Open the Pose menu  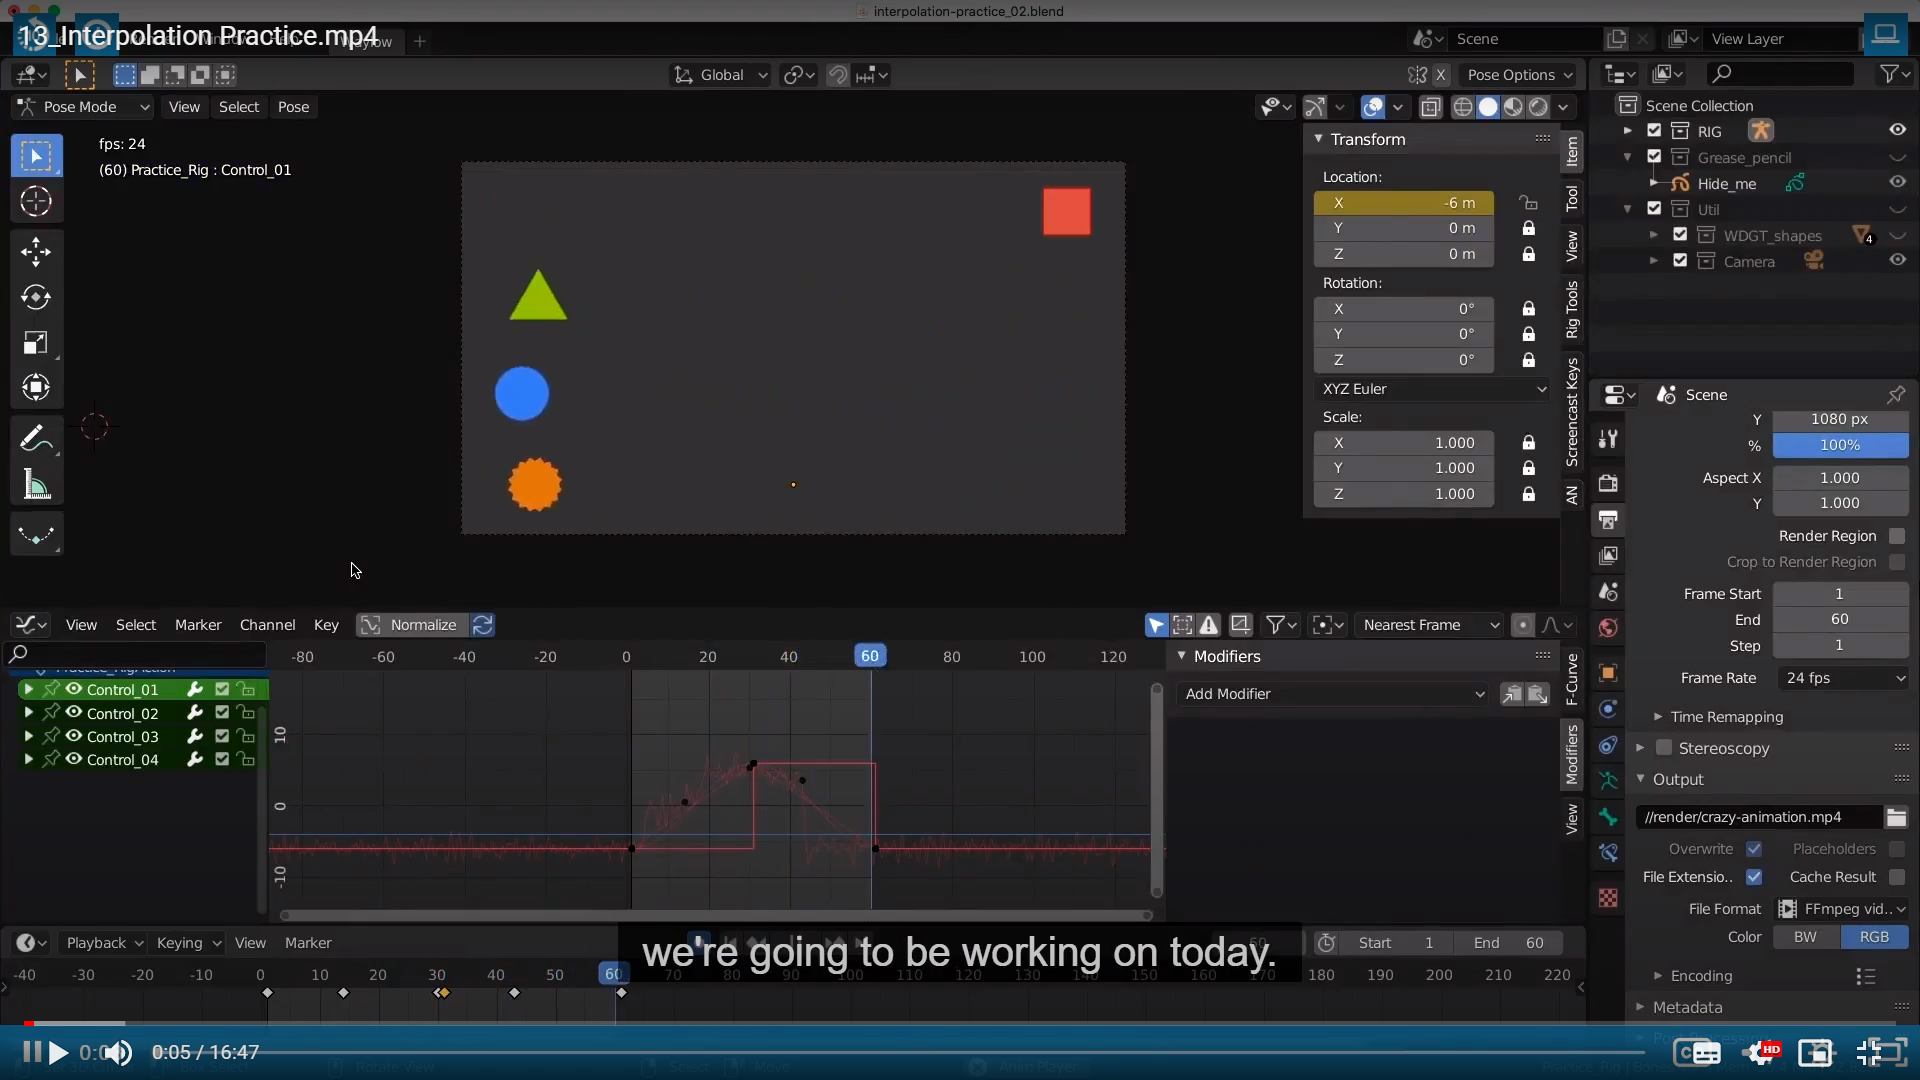click(293, 107)
